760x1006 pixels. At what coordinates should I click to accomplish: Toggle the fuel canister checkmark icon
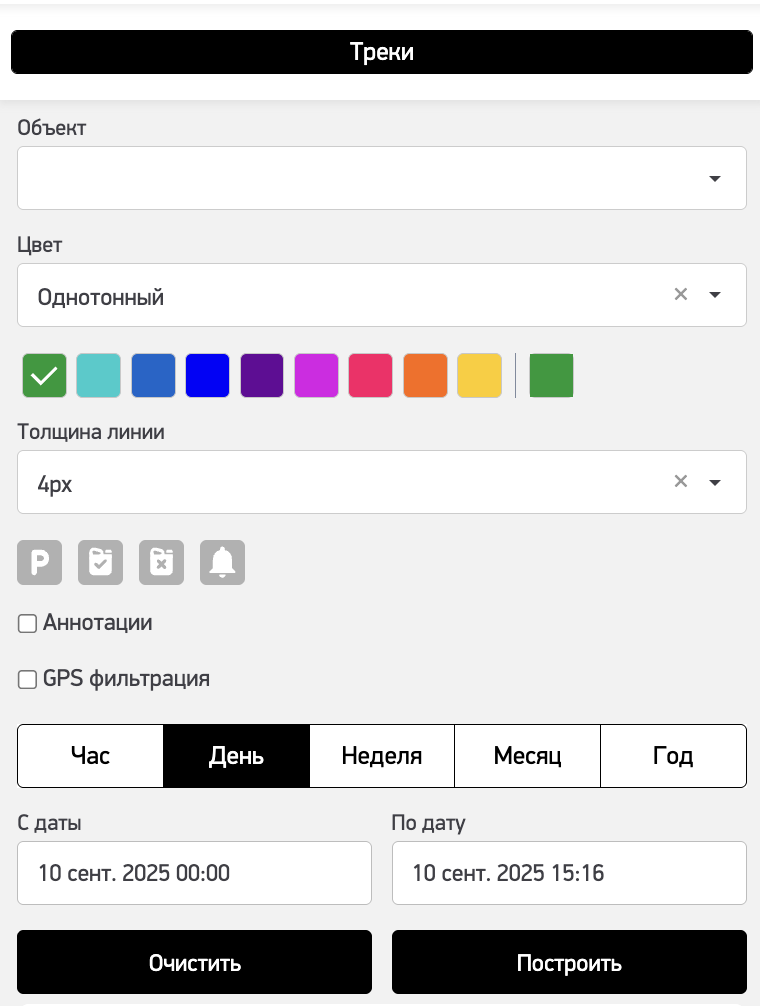coord(100,563)
